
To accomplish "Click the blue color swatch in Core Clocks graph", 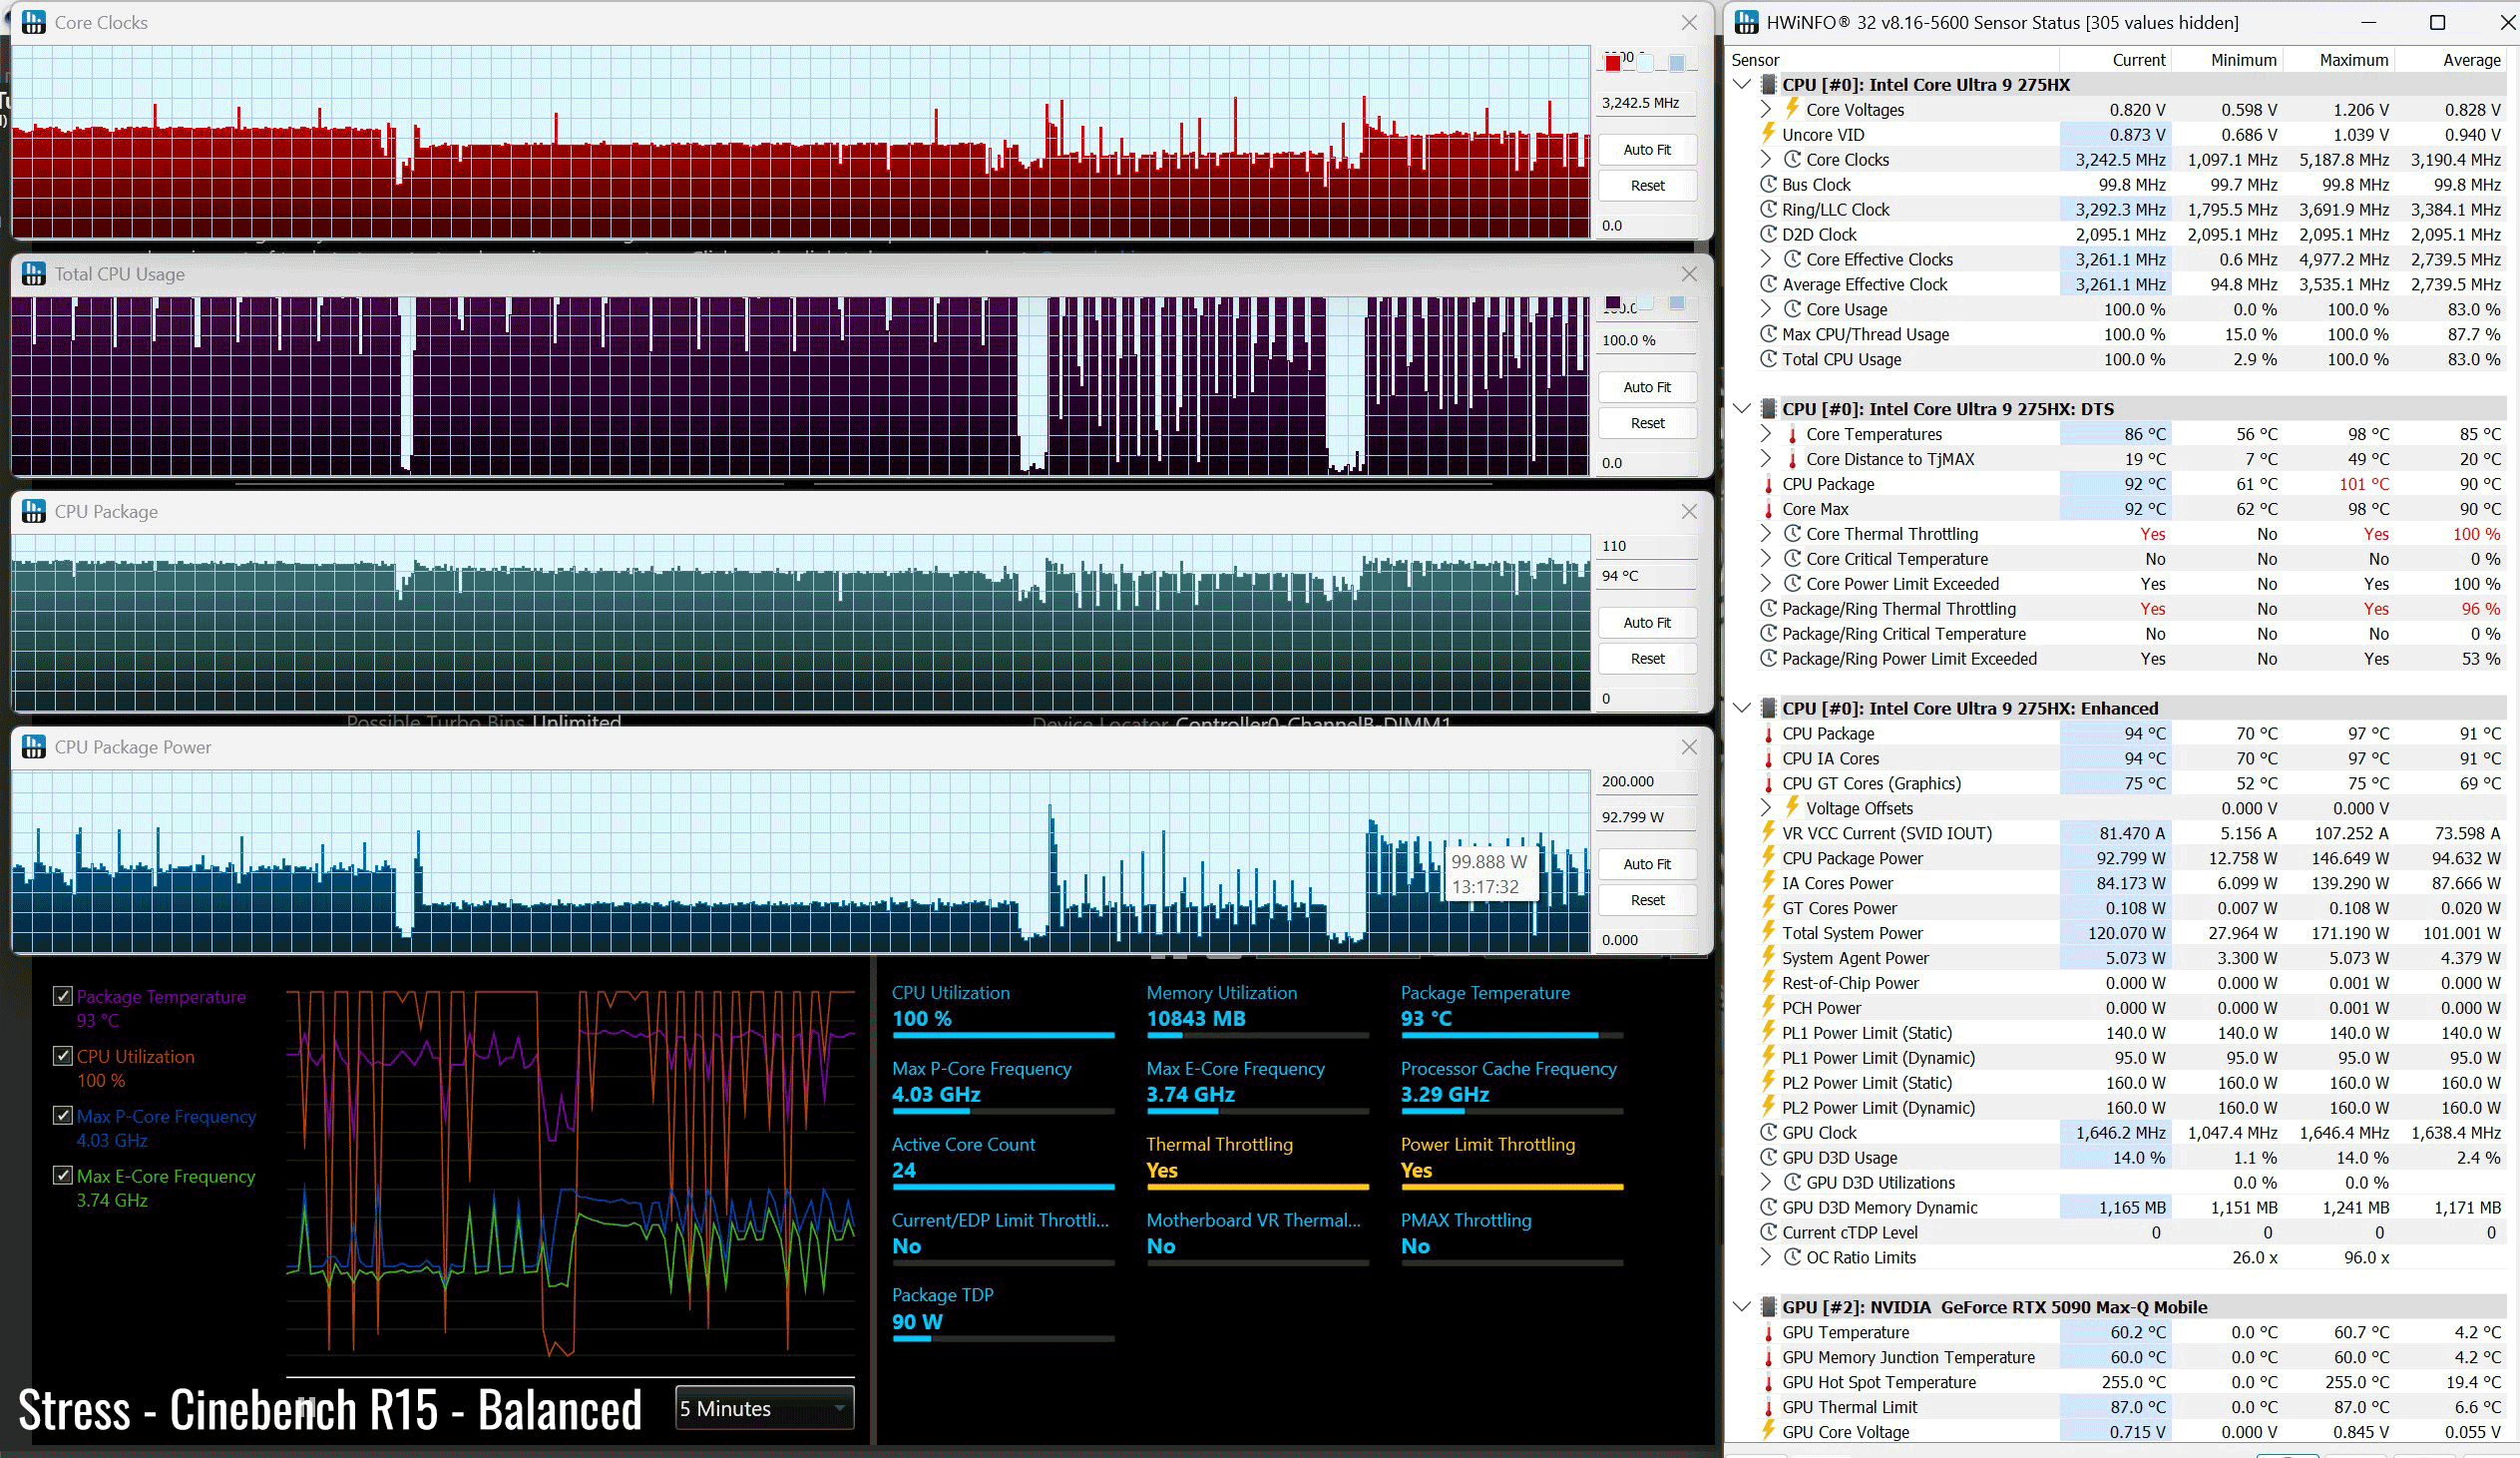I will 1677,63.
